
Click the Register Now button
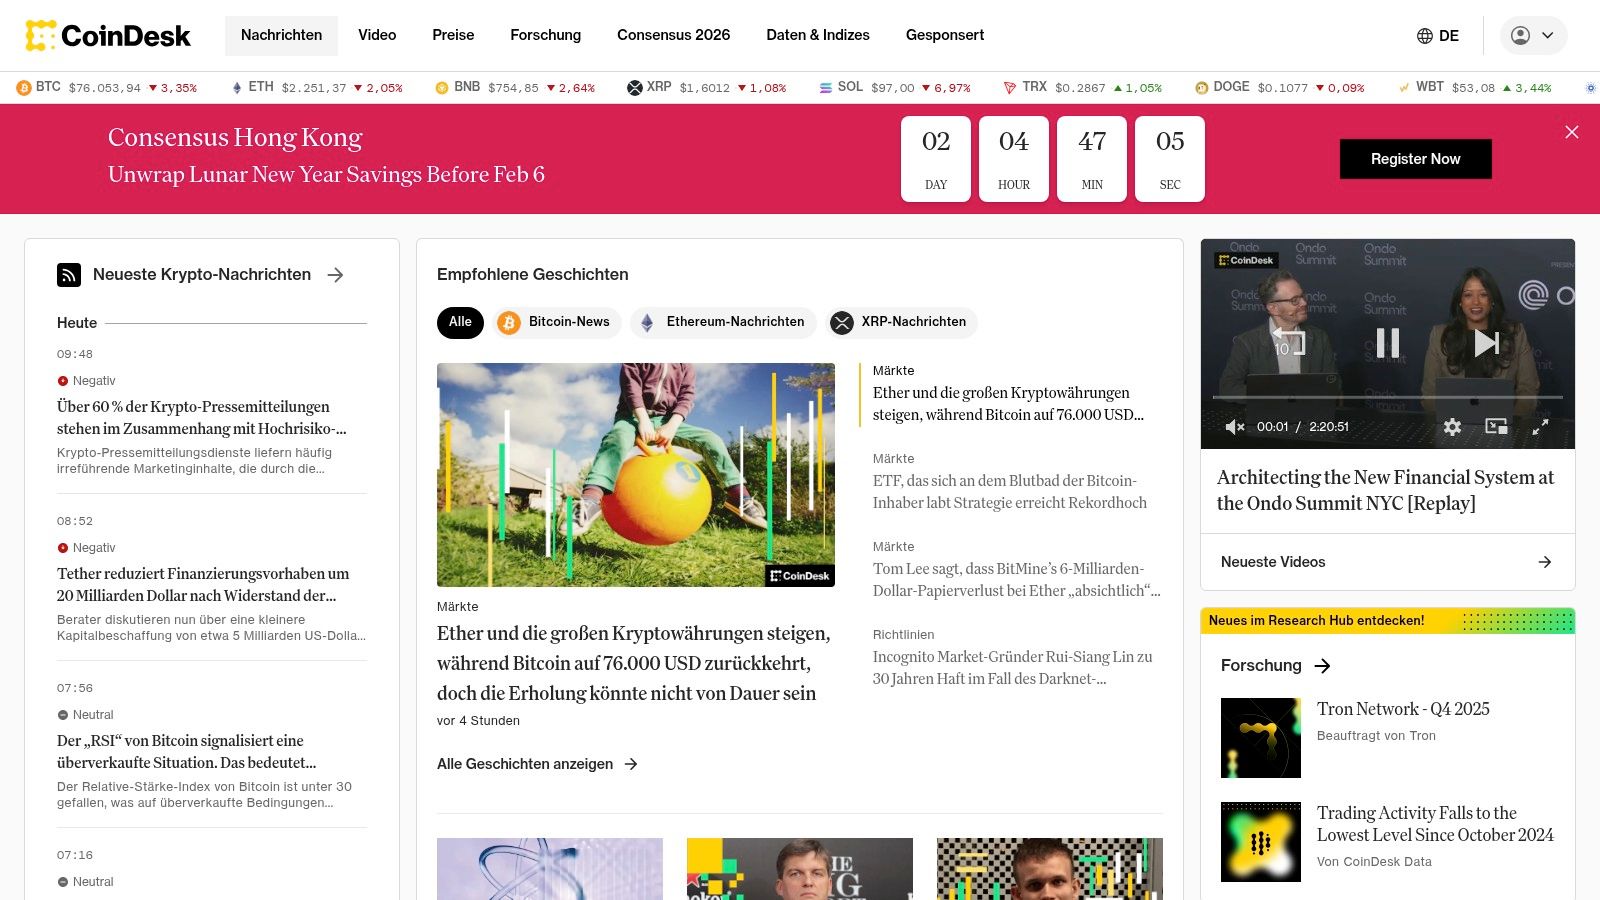(1415, 158)
